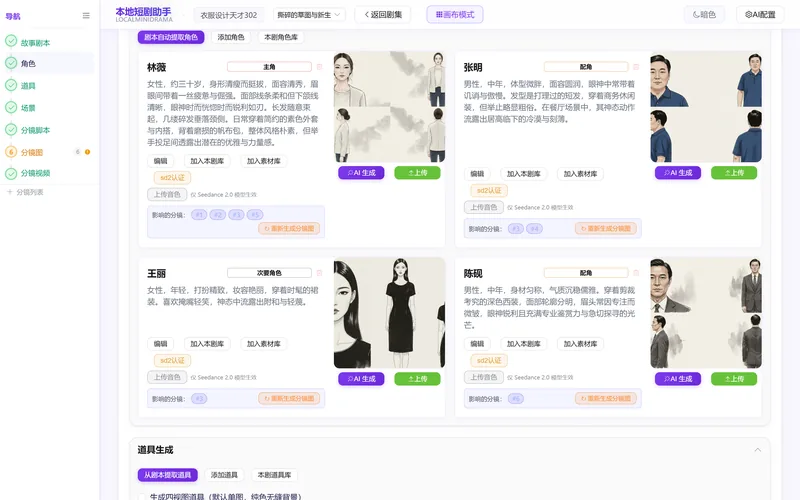The height and width of the screenshot is (500, 800).
Task: Select shot tag #1 in 林薇's card
Action: tap(199, 215)
